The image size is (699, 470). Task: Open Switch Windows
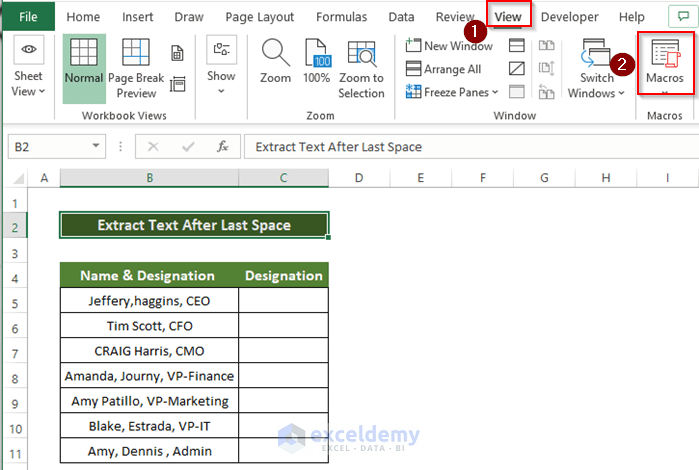point(596,68)
